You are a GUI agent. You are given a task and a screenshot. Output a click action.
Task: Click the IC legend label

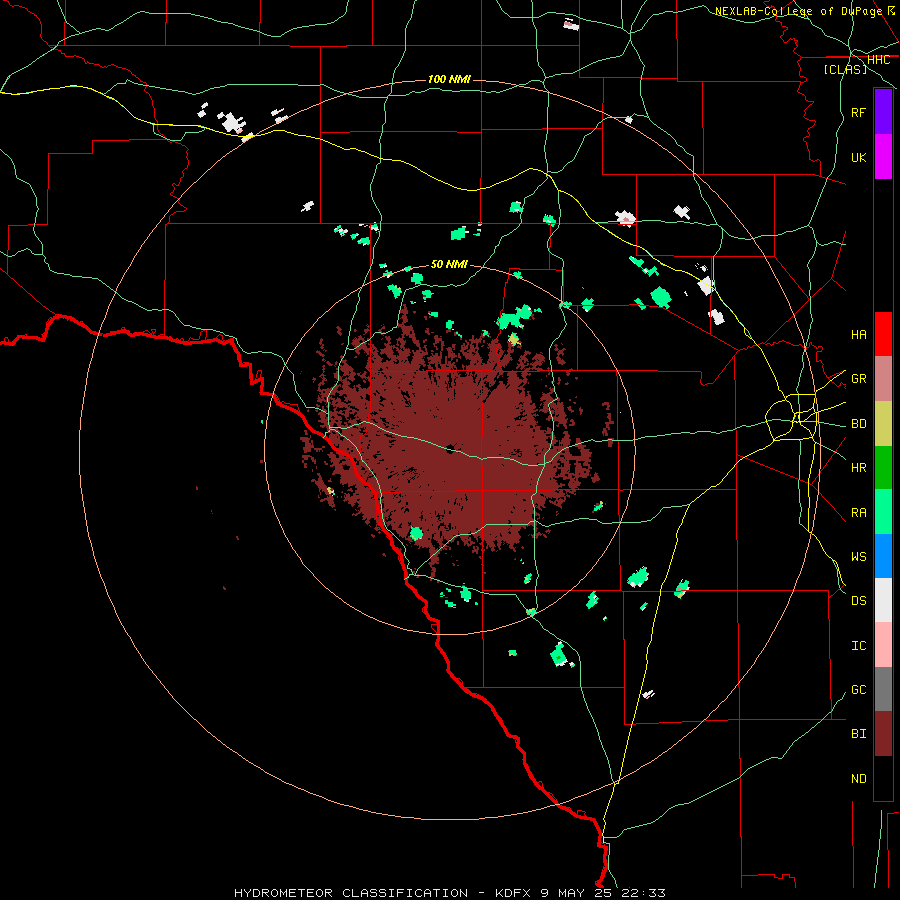click(x=858, y=645)
